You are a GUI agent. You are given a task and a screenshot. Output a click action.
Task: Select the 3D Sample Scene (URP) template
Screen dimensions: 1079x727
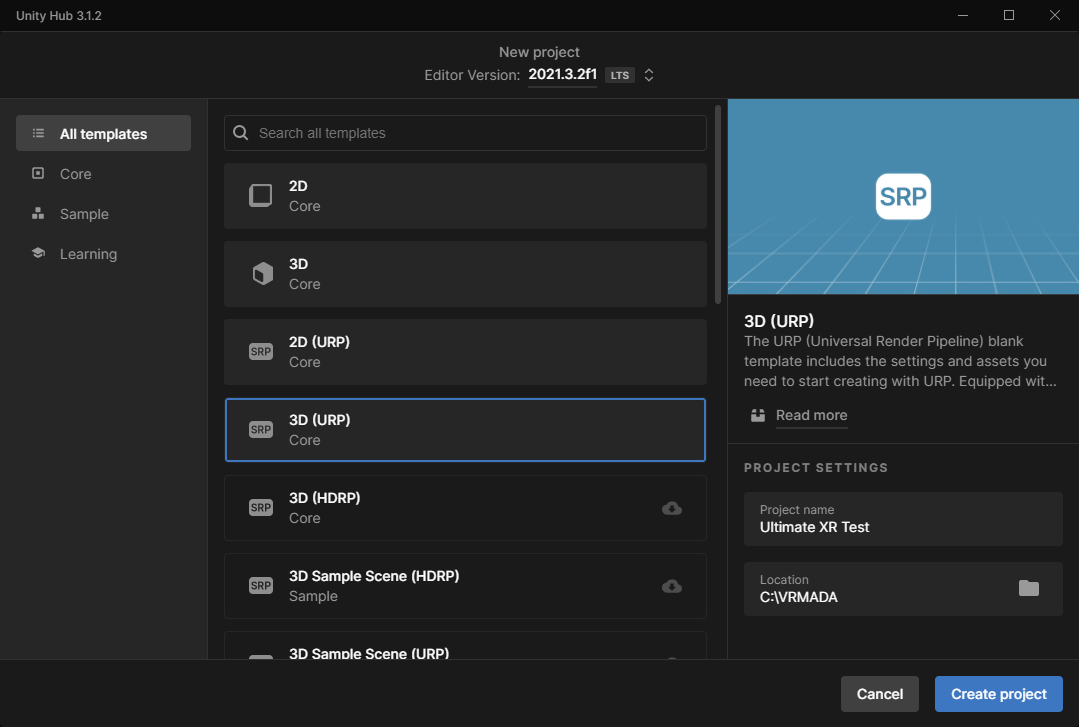point(465,646)
